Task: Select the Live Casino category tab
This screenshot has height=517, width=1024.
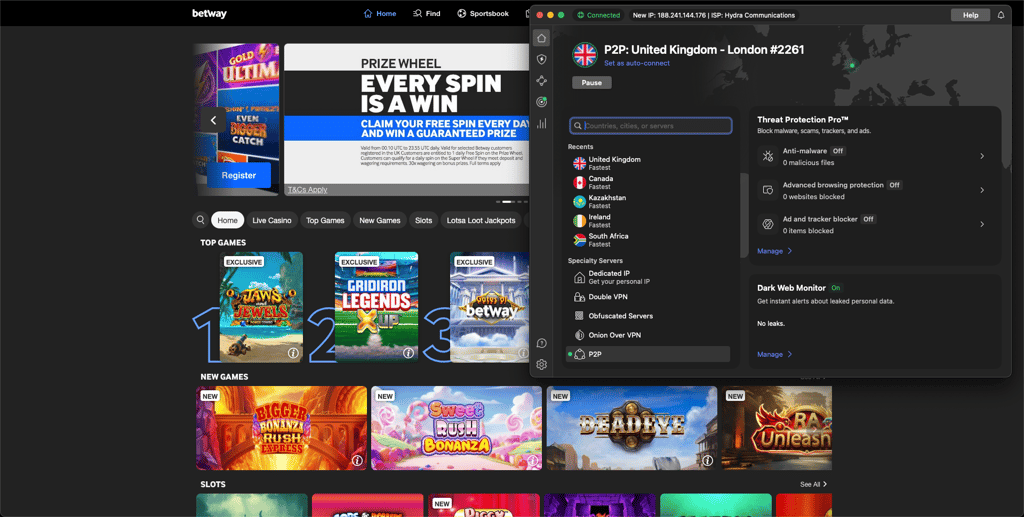Action: 272,220
